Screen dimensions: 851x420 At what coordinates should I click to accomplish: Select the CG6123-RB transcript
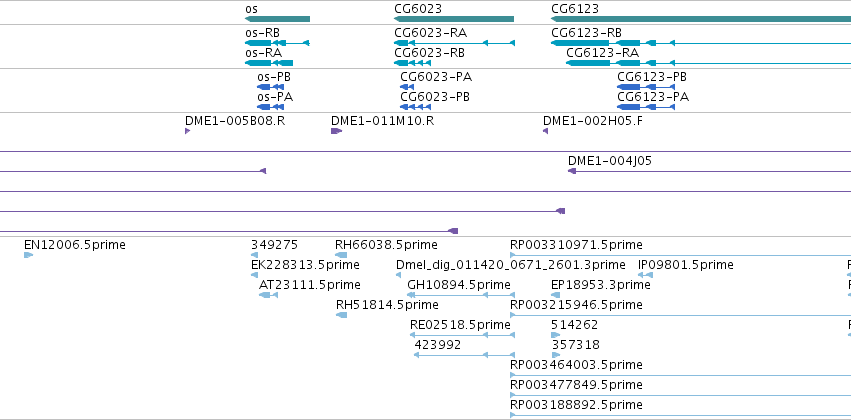click(x=701, y=43)
